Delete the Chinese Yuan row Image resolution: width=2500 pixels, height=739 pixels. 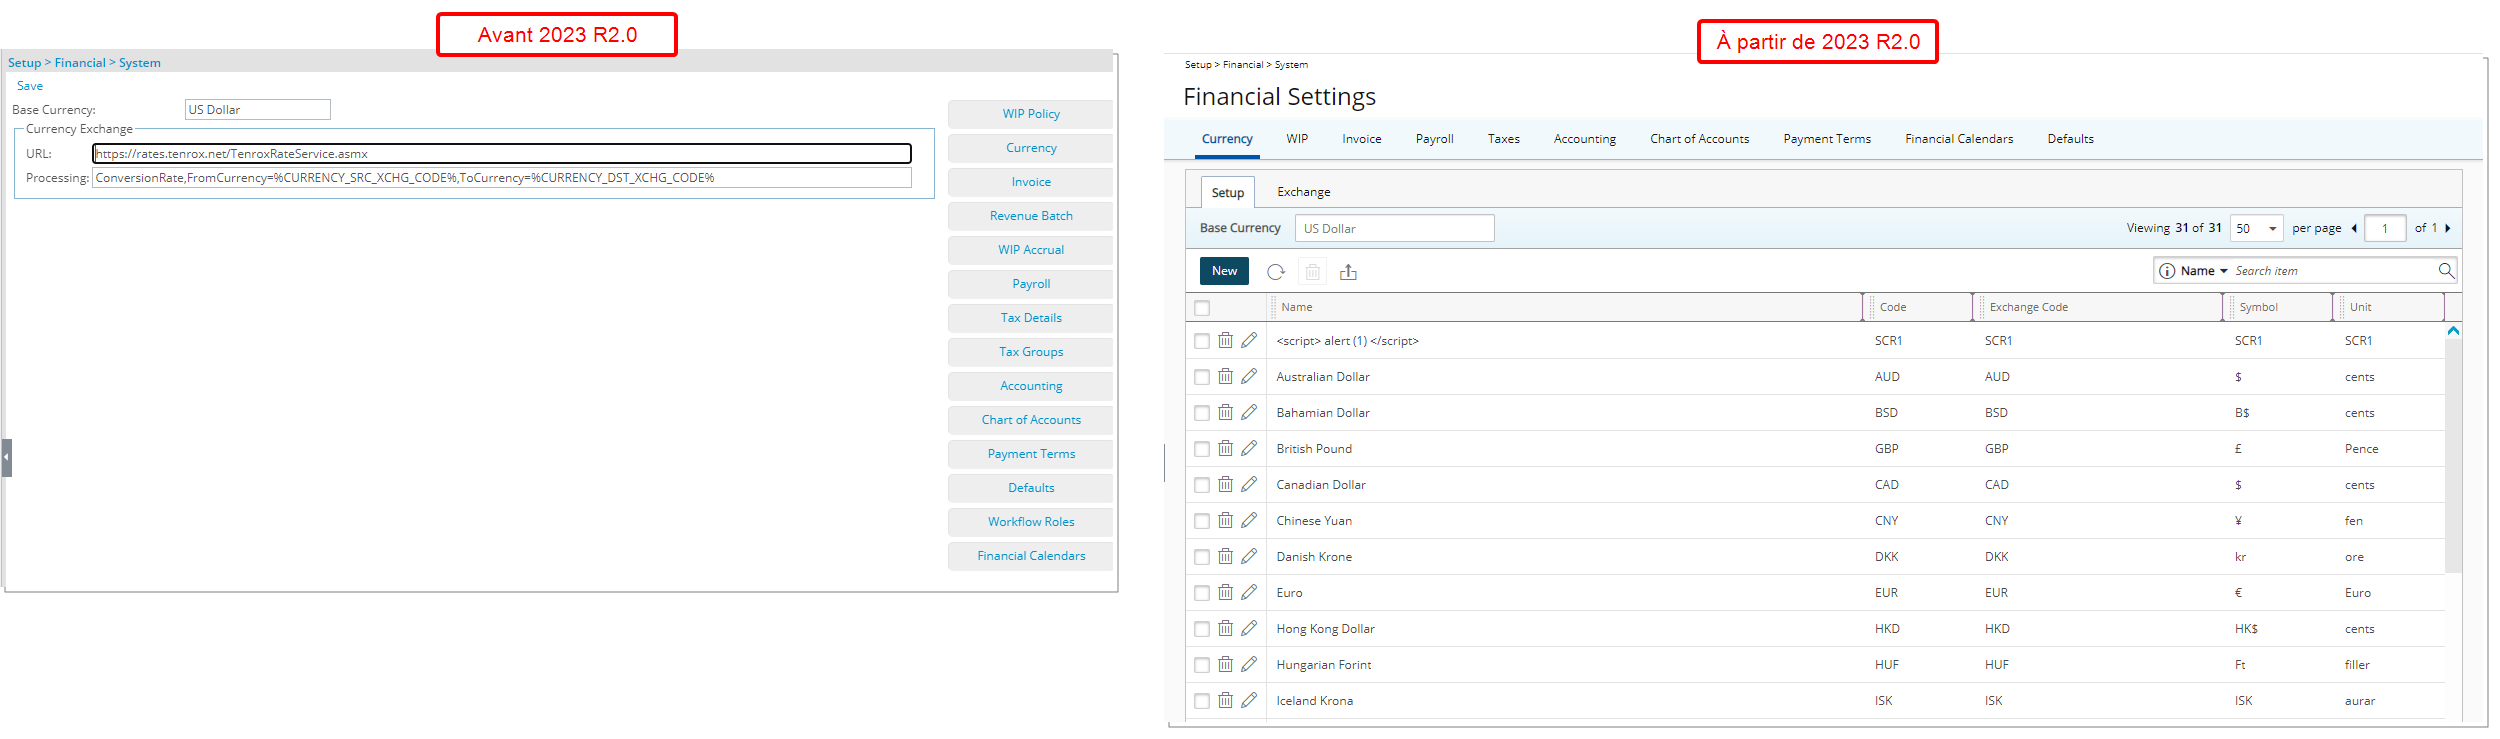(1225, 520)
